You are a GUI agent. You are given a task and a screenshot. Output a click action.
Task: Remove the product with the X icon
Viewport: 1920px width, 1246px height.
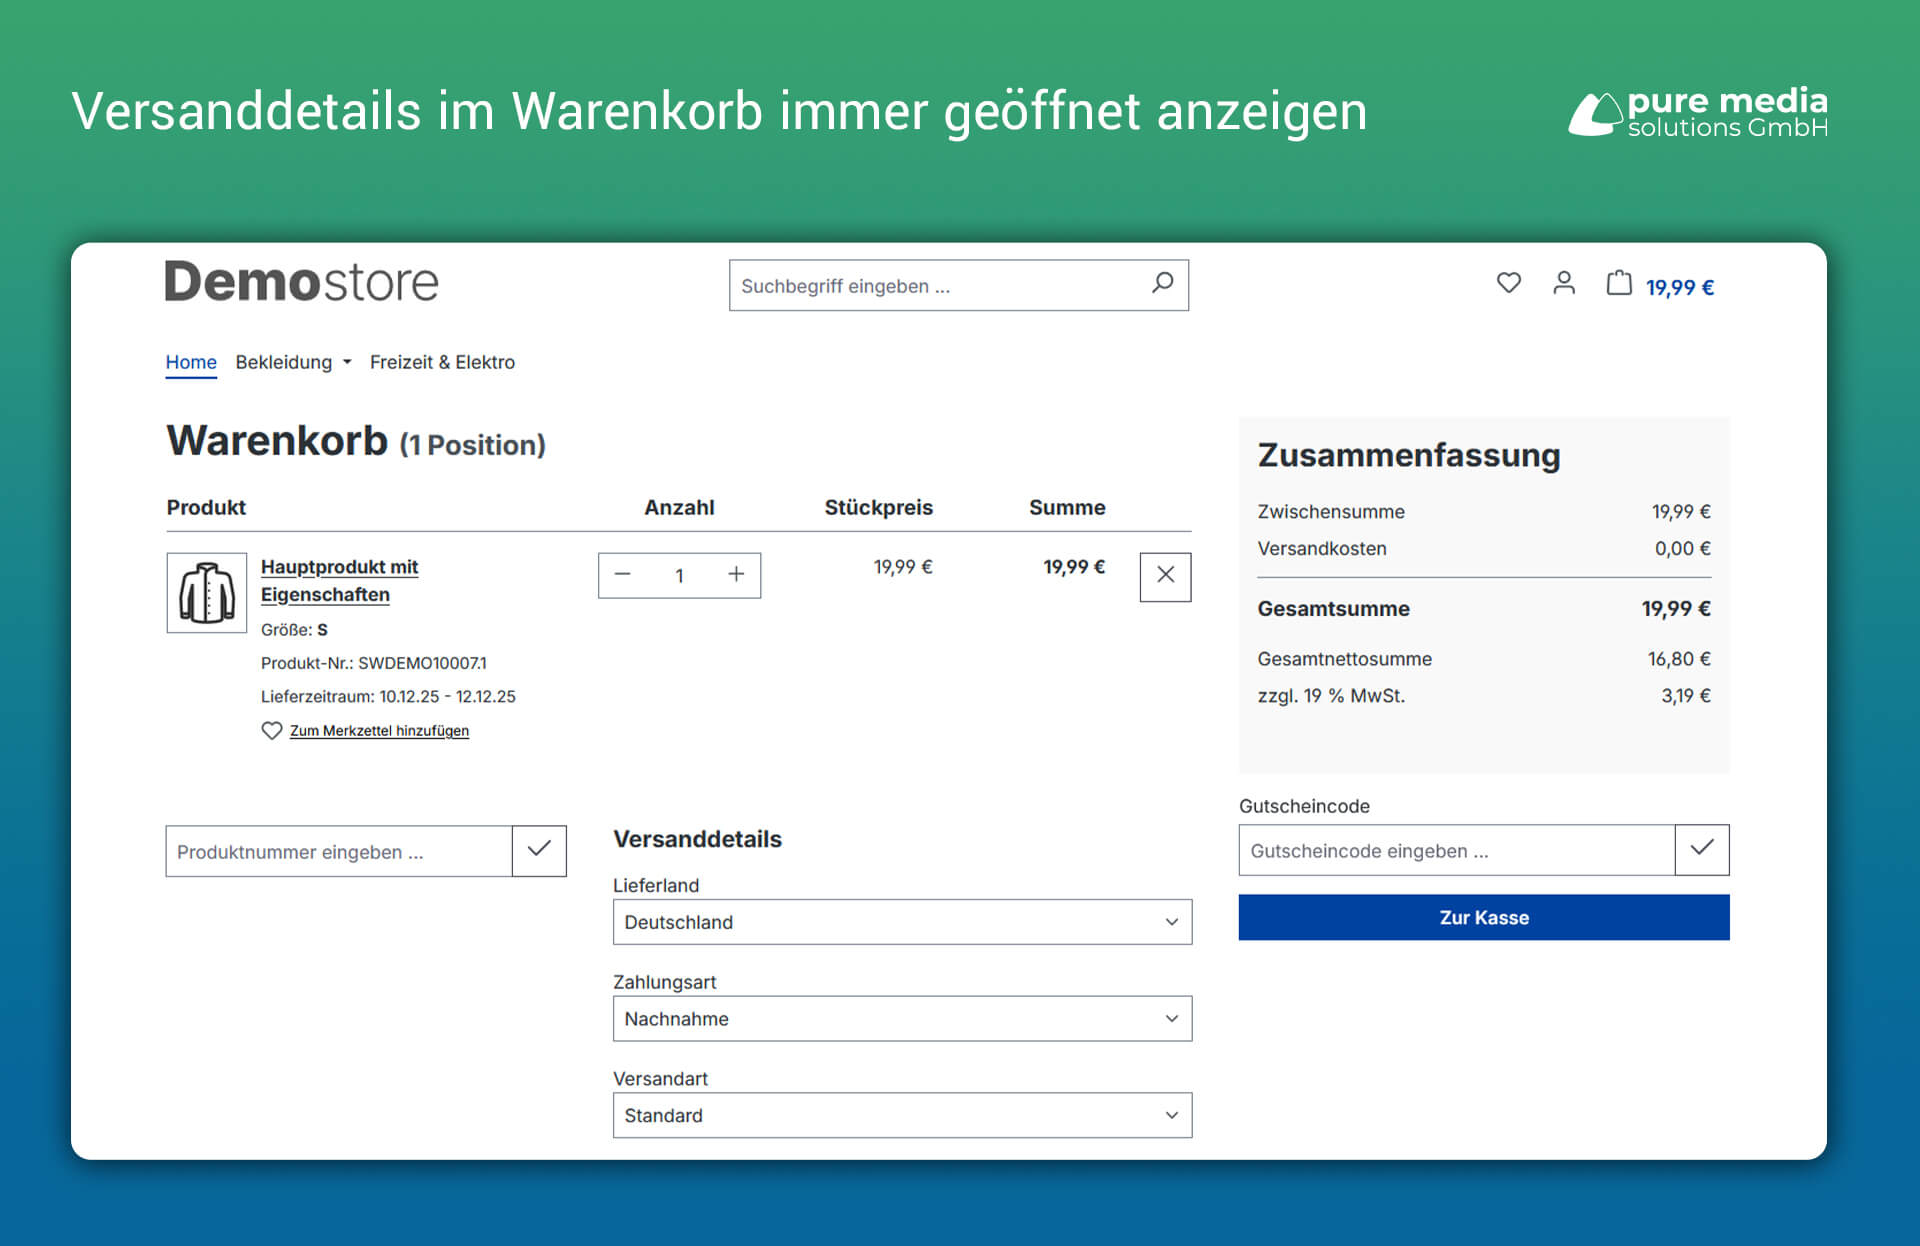pos(1164,577)
